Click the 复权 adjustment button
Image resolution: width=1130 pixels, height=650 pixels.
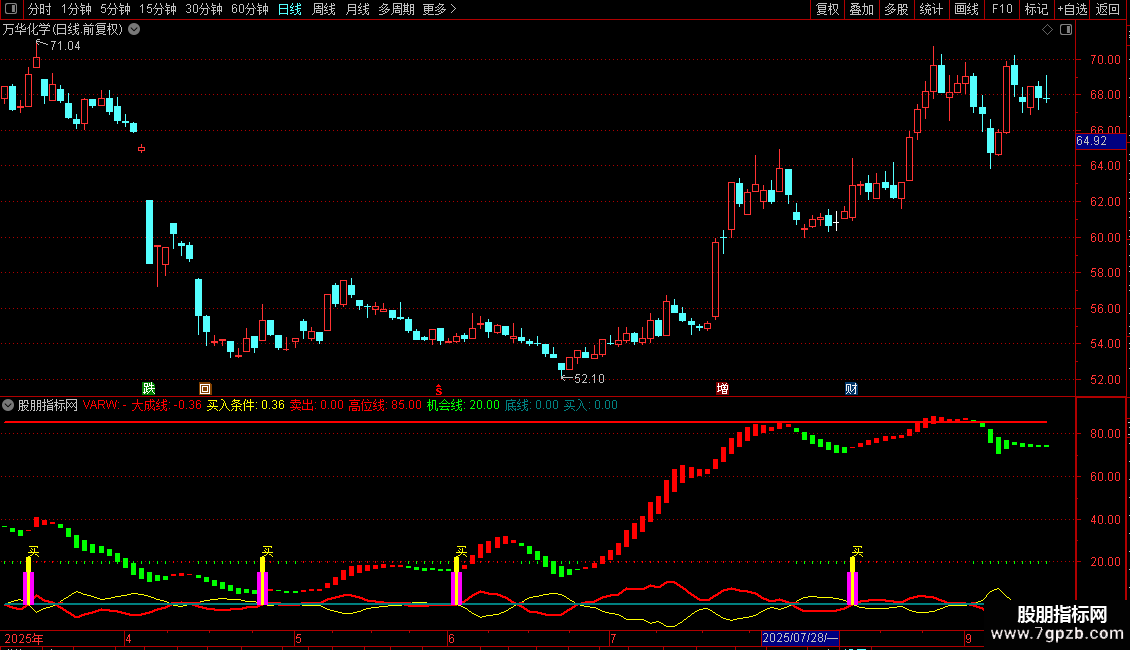pyautogui.click(x=827, y=9)
